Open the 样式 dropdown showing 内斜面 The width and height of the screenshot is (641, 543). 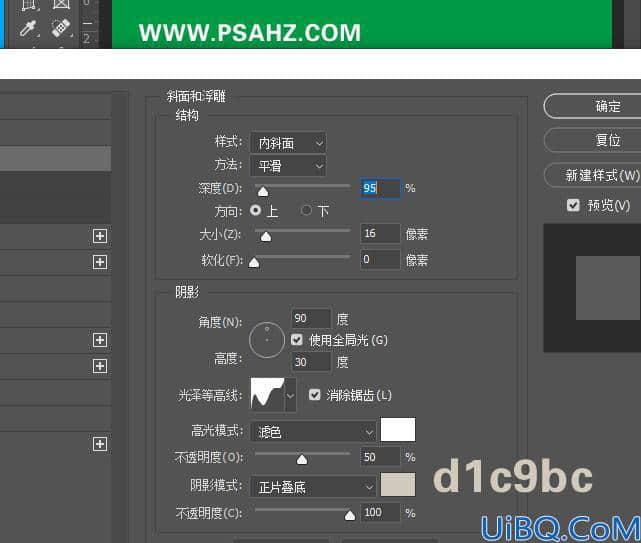pos(288,143)
